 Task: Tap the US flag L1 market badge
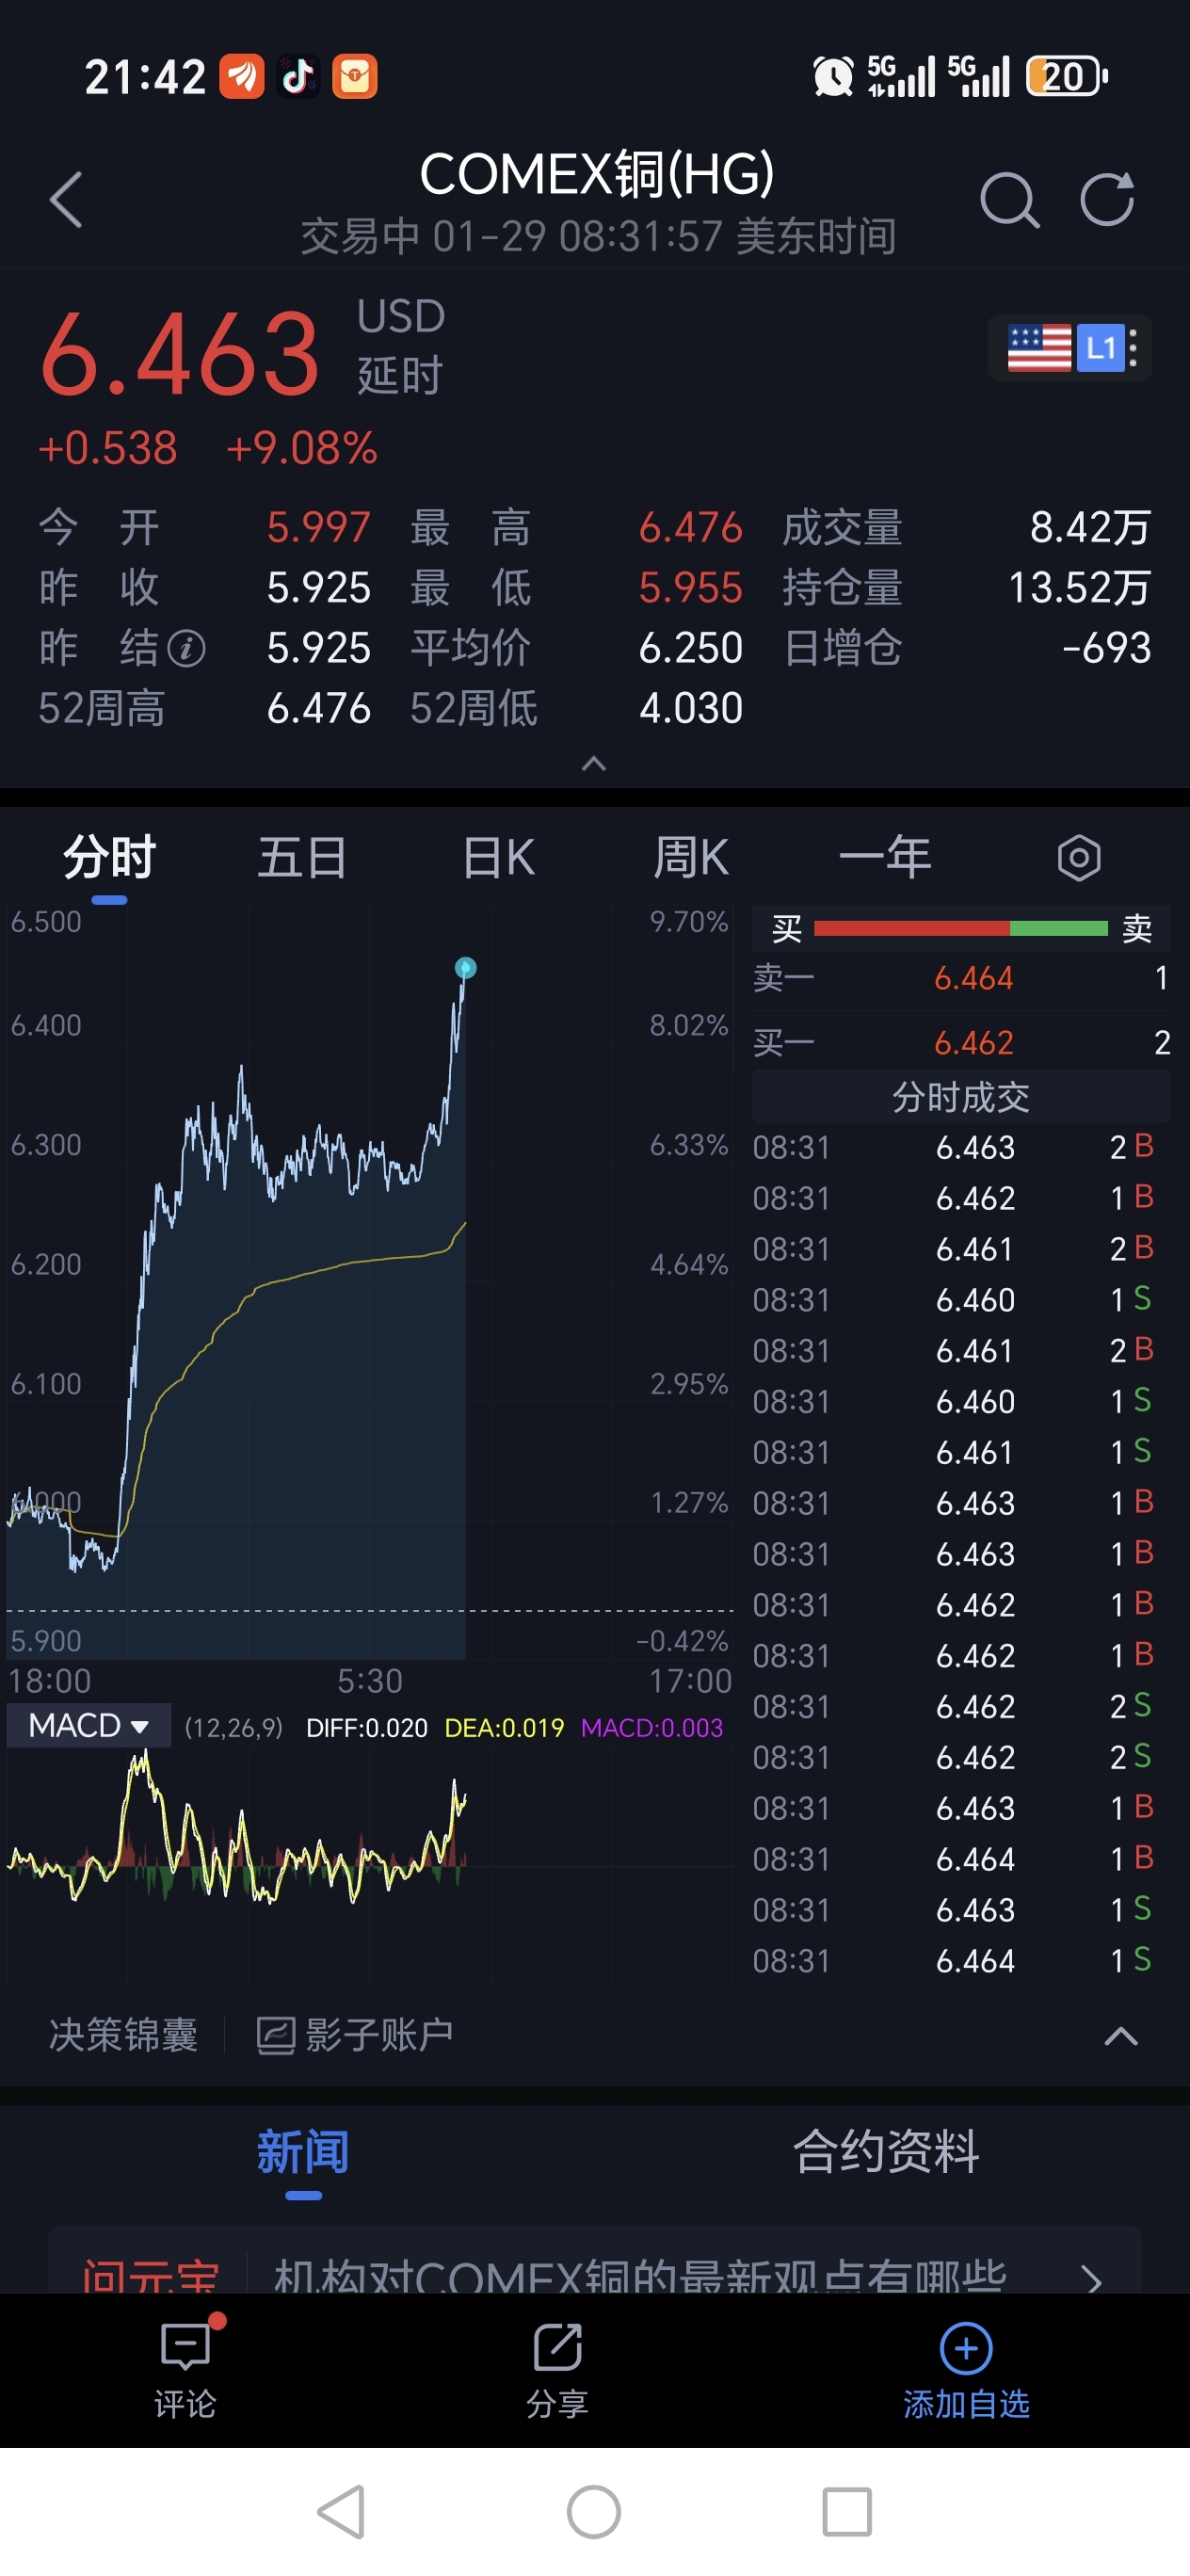pyautogui.click(x=1069, y=348)
